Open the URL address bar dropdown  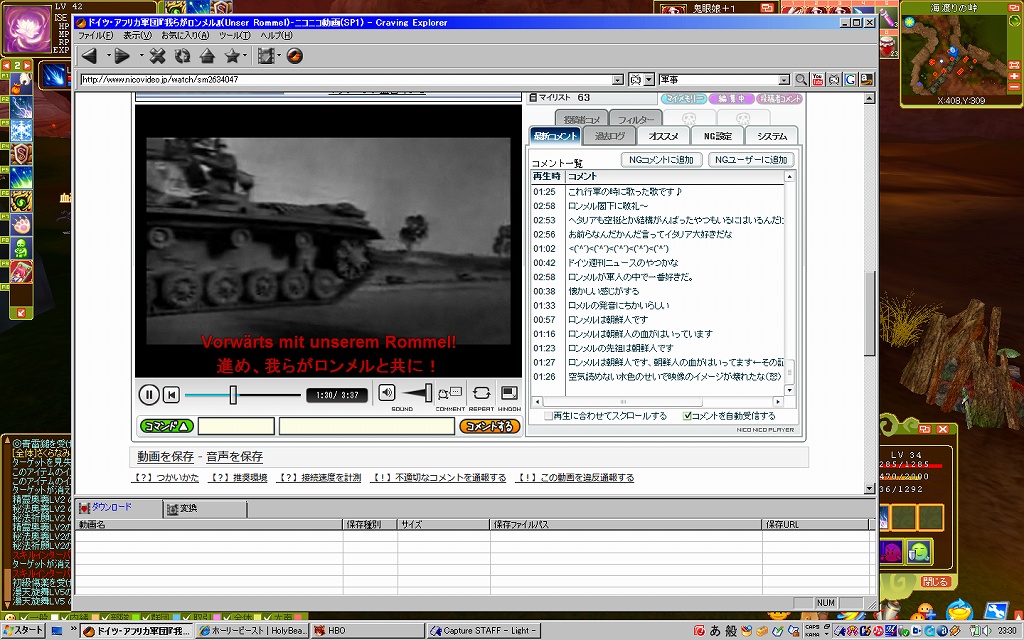[618, 80]
